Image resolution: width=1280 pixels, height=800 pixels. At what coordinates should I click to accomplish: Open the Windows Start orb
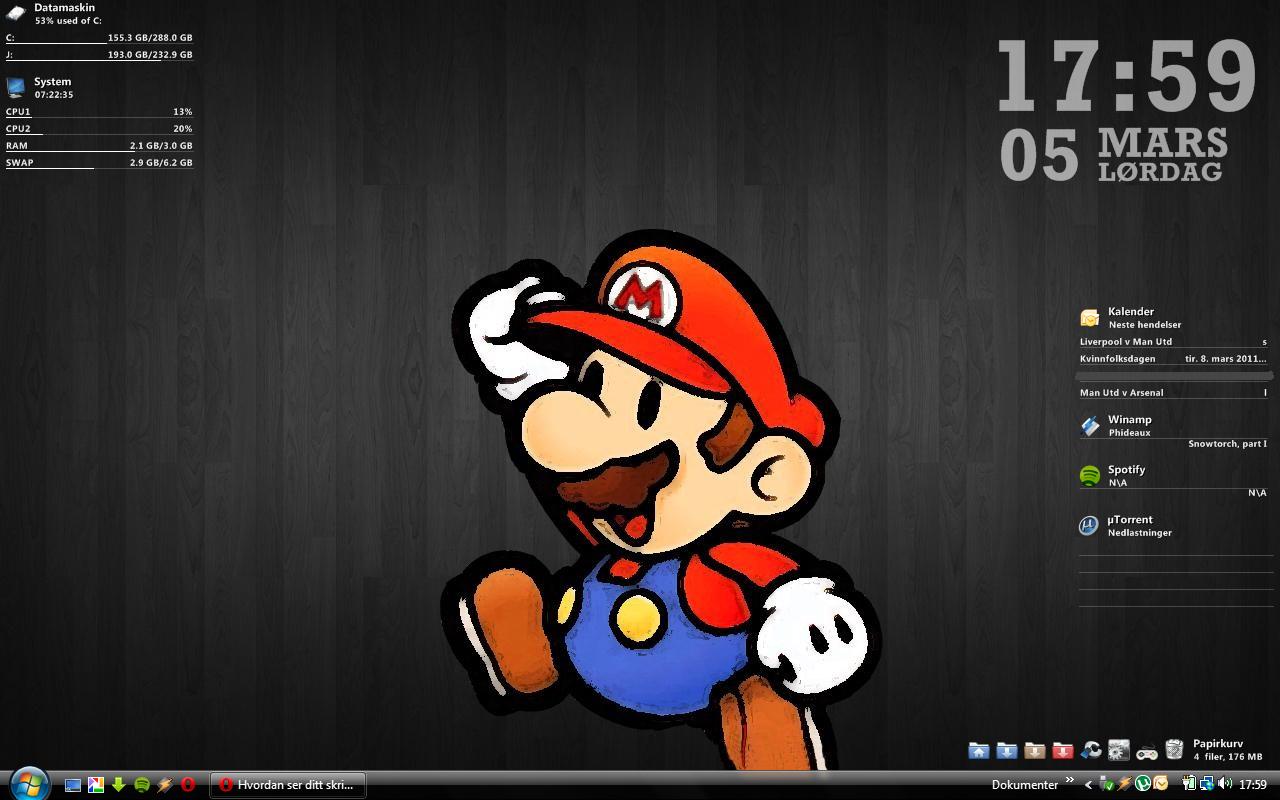coord(29,784)
